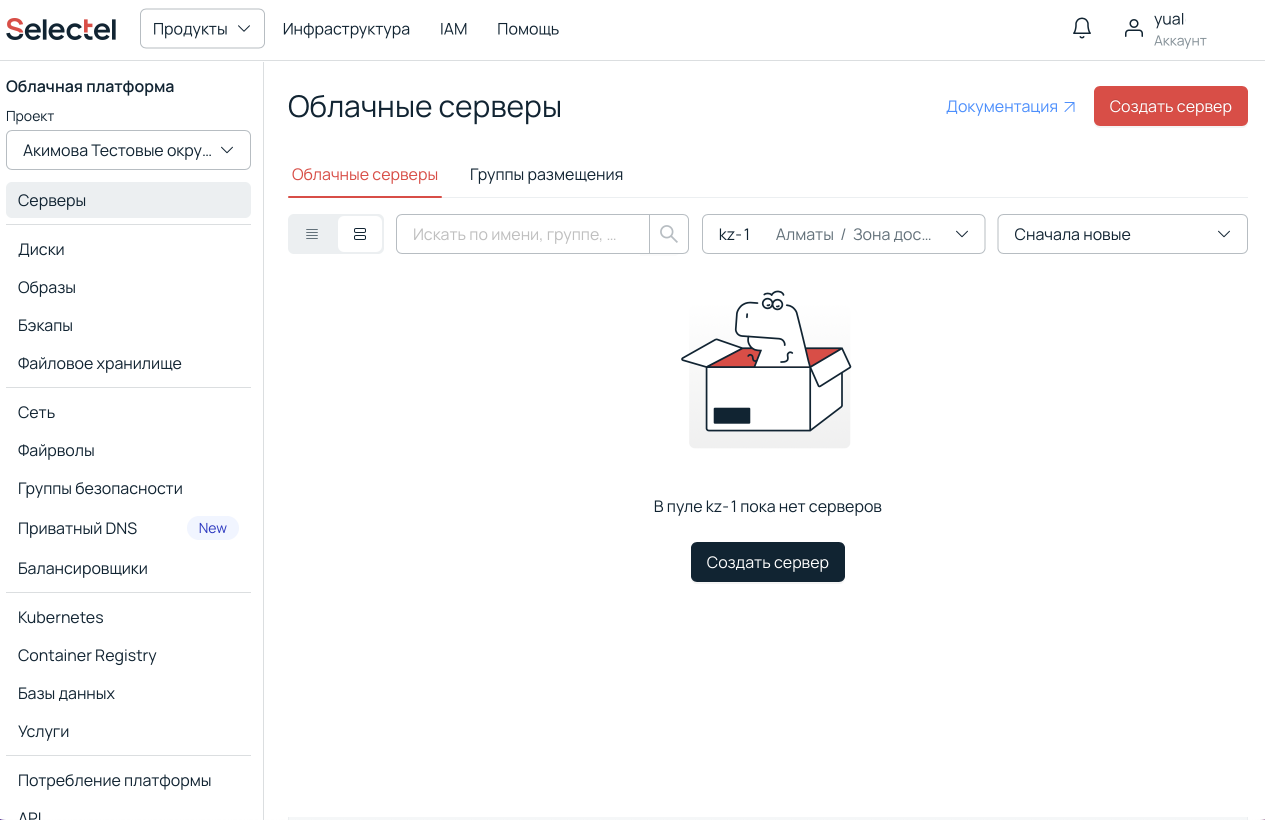1265x820 pixels.
Task: Click the search magnifier icon
Action: pyautogui.click(x=669, y=234)
